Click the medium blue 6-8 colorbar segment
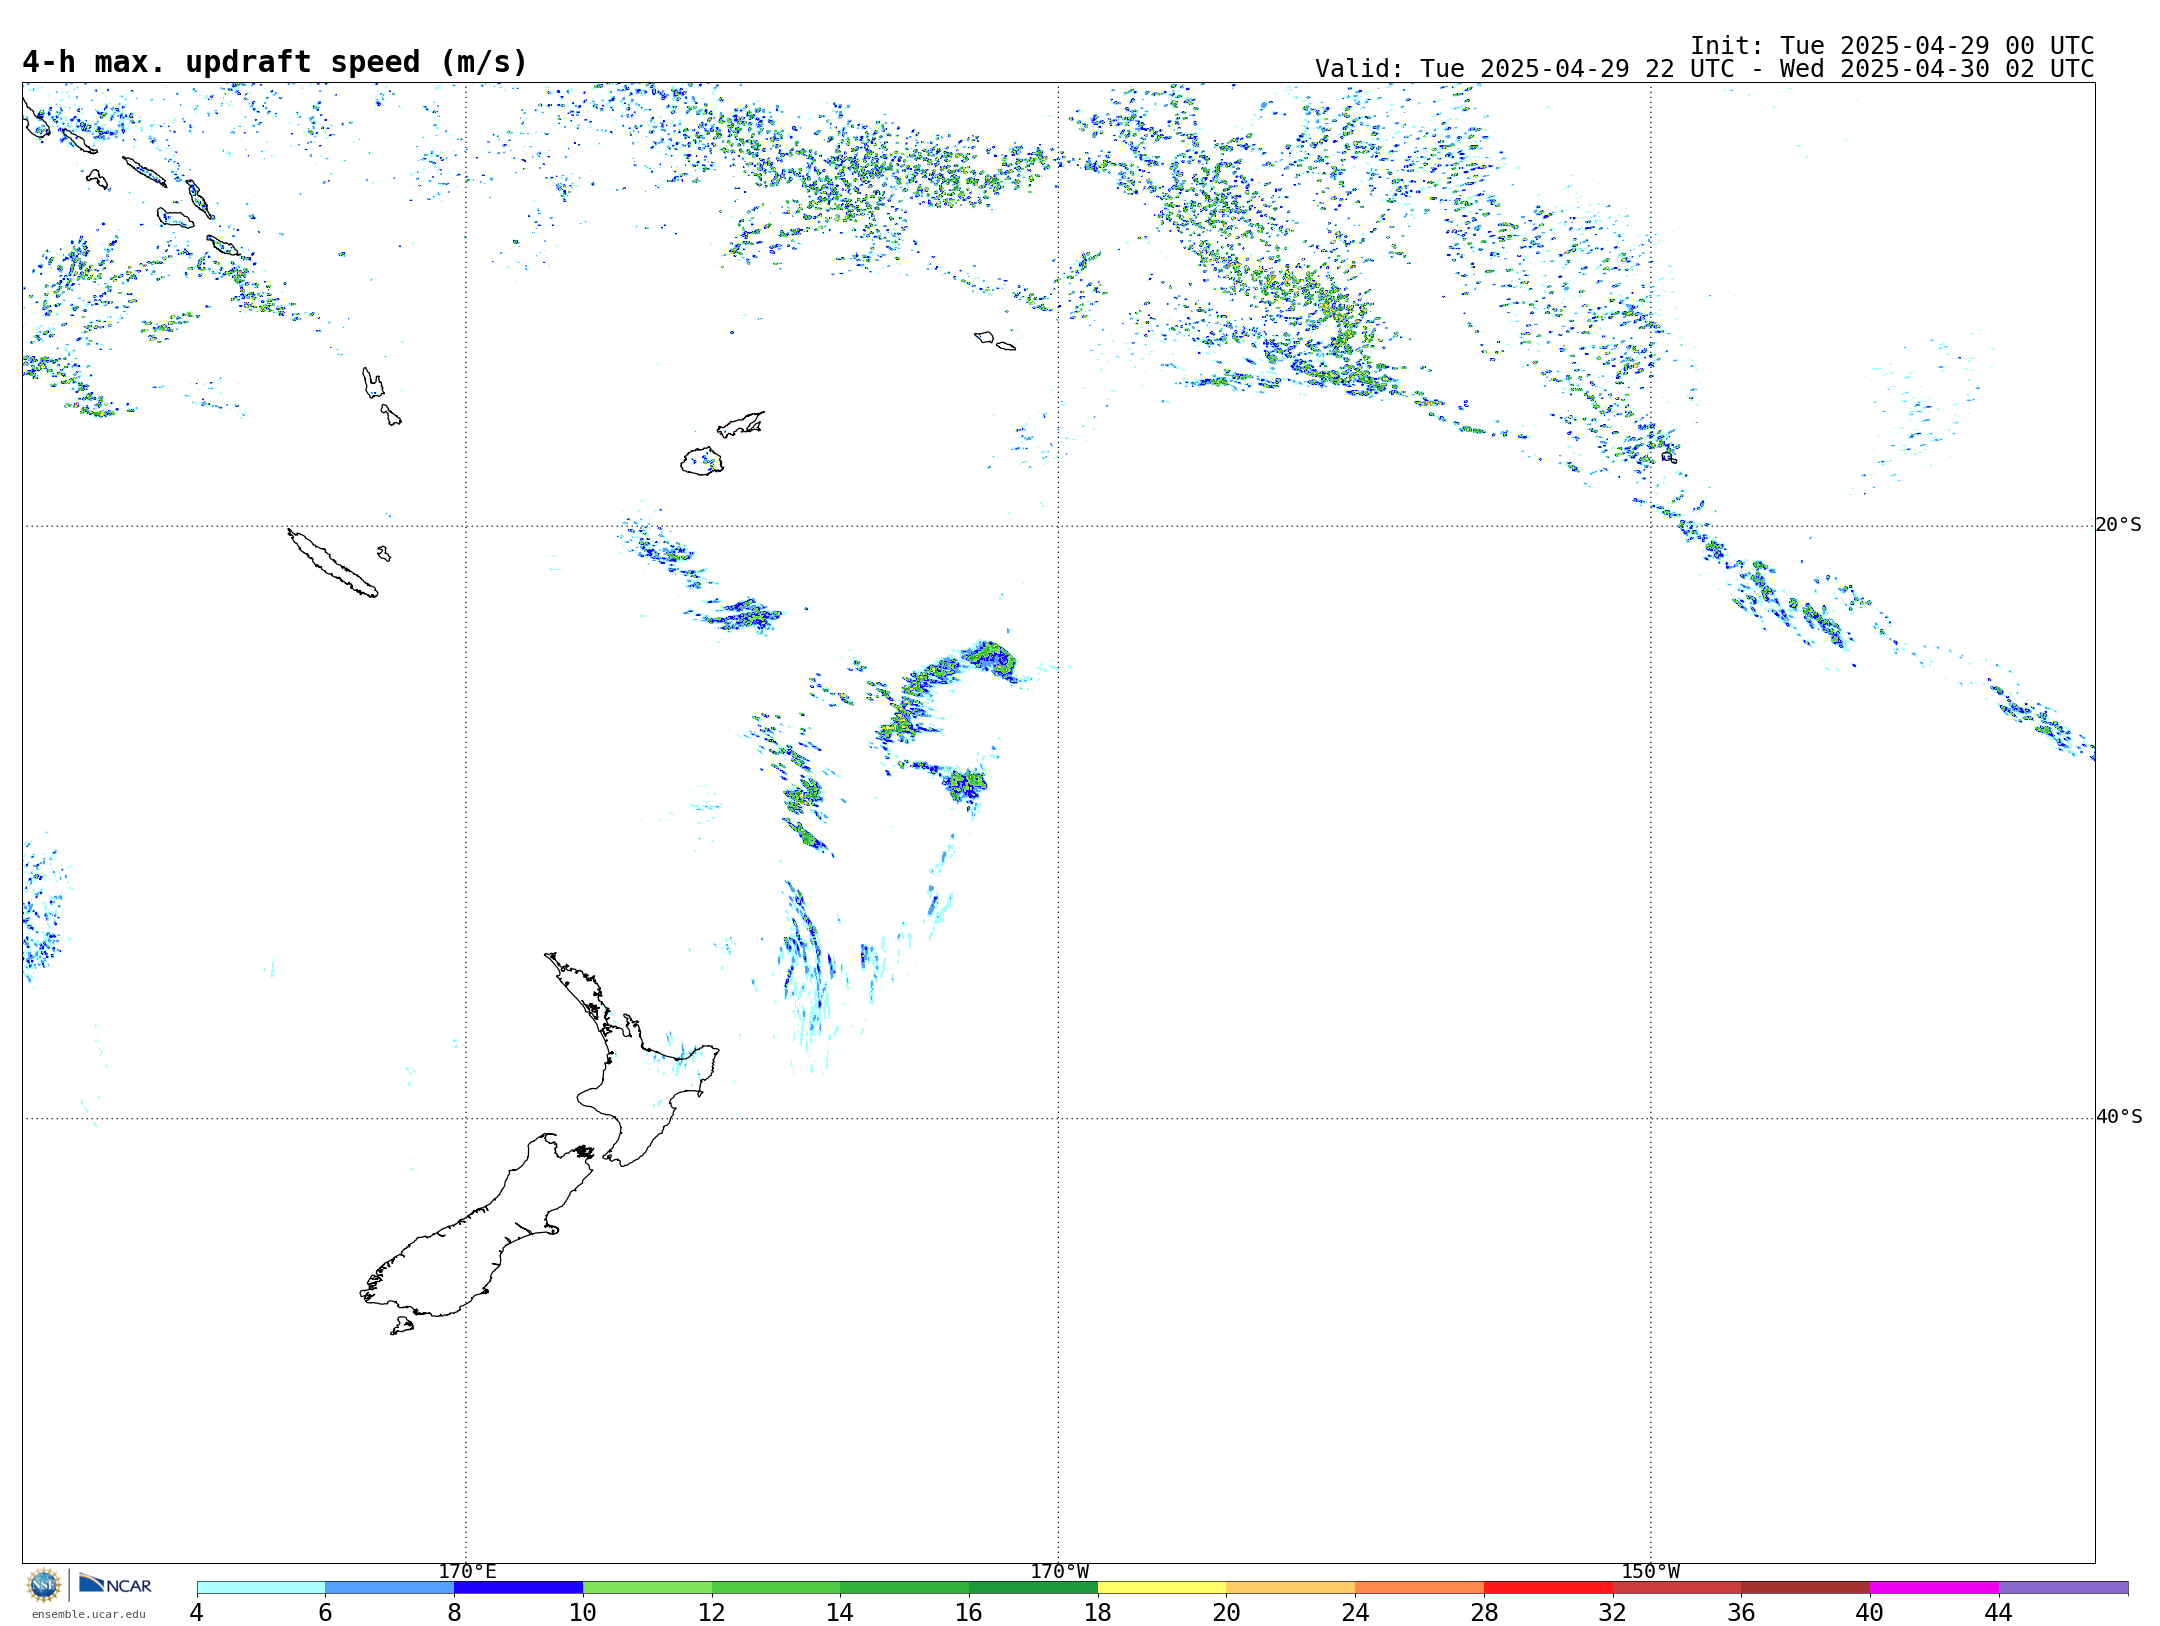The width and height of the screenshot is (2160, 1626). pos(390,1588)
